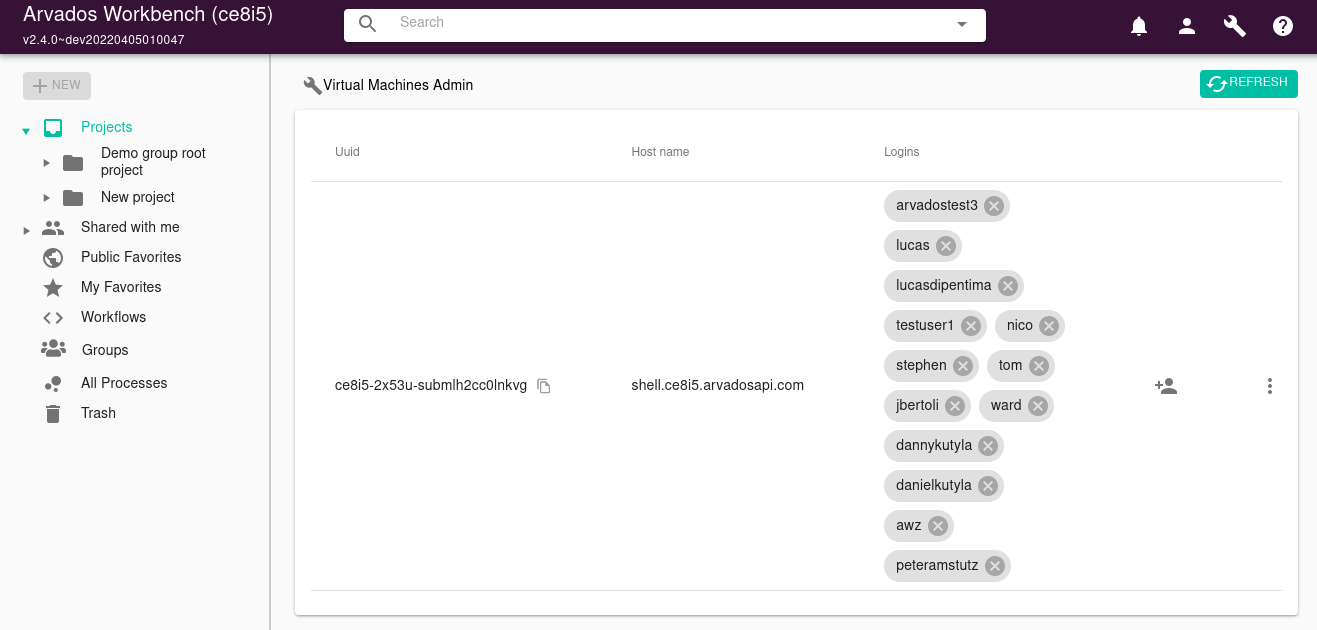Click the Refresh button
The width and height of the screenshot is (1317, 630).
(1248, 84)
